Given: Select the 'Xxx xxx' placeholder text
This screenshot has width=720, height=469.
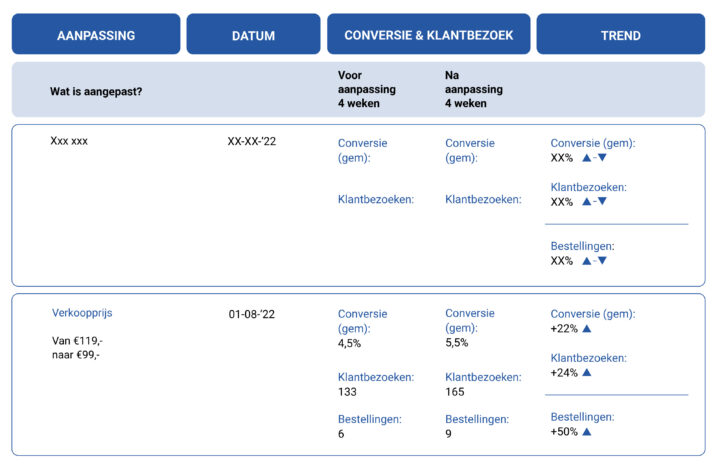Looking at the screenshot, I should (x=69, y=141).
